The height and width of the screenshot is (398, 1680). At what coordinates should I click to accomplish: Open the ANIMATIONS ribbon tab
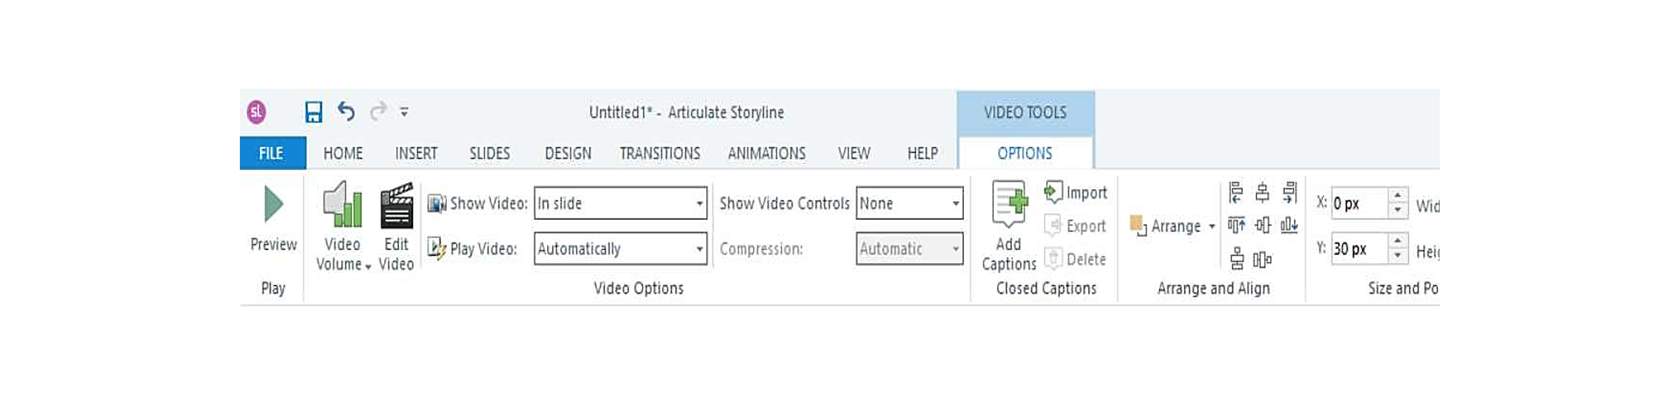pyautogui.click(x=767, y=153)
